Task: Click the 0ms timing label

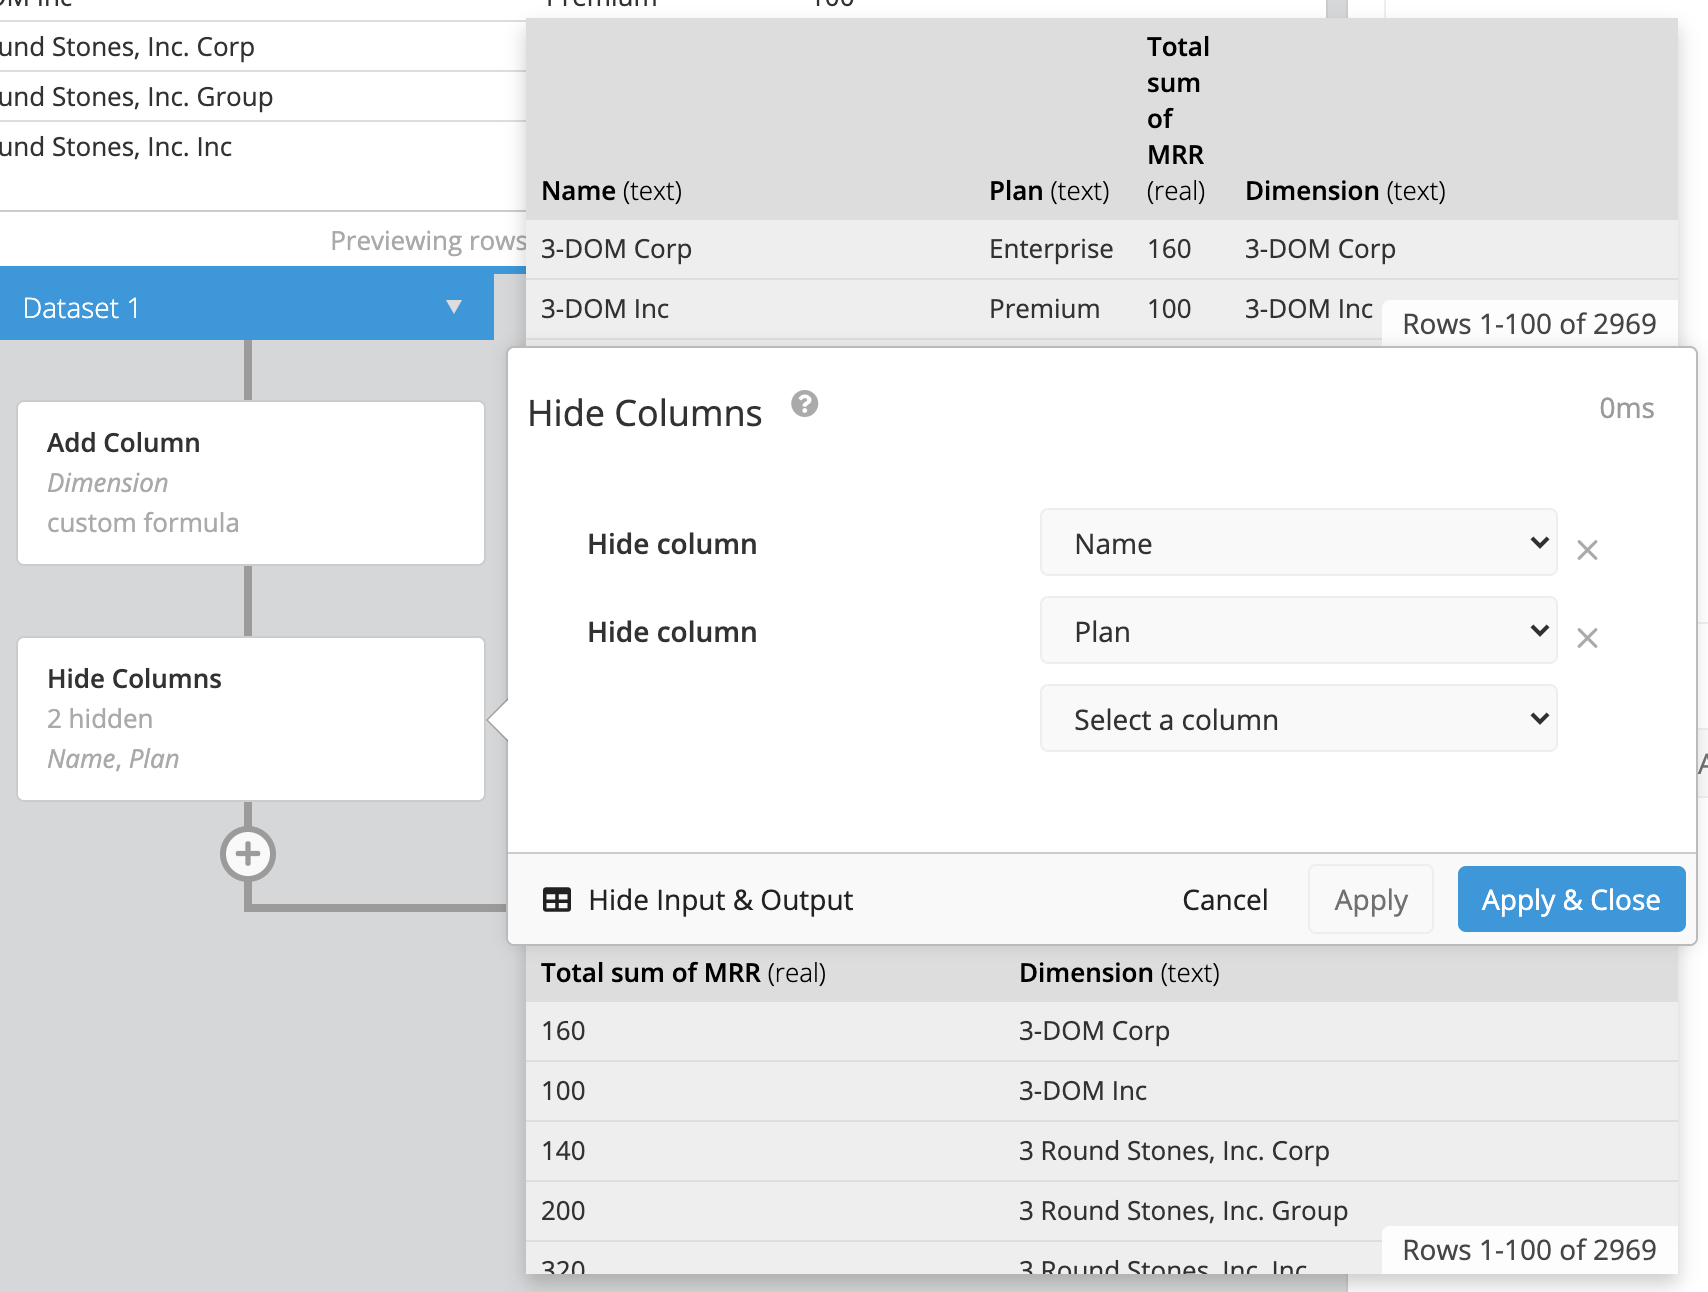Action: [x=1626, y=408]
